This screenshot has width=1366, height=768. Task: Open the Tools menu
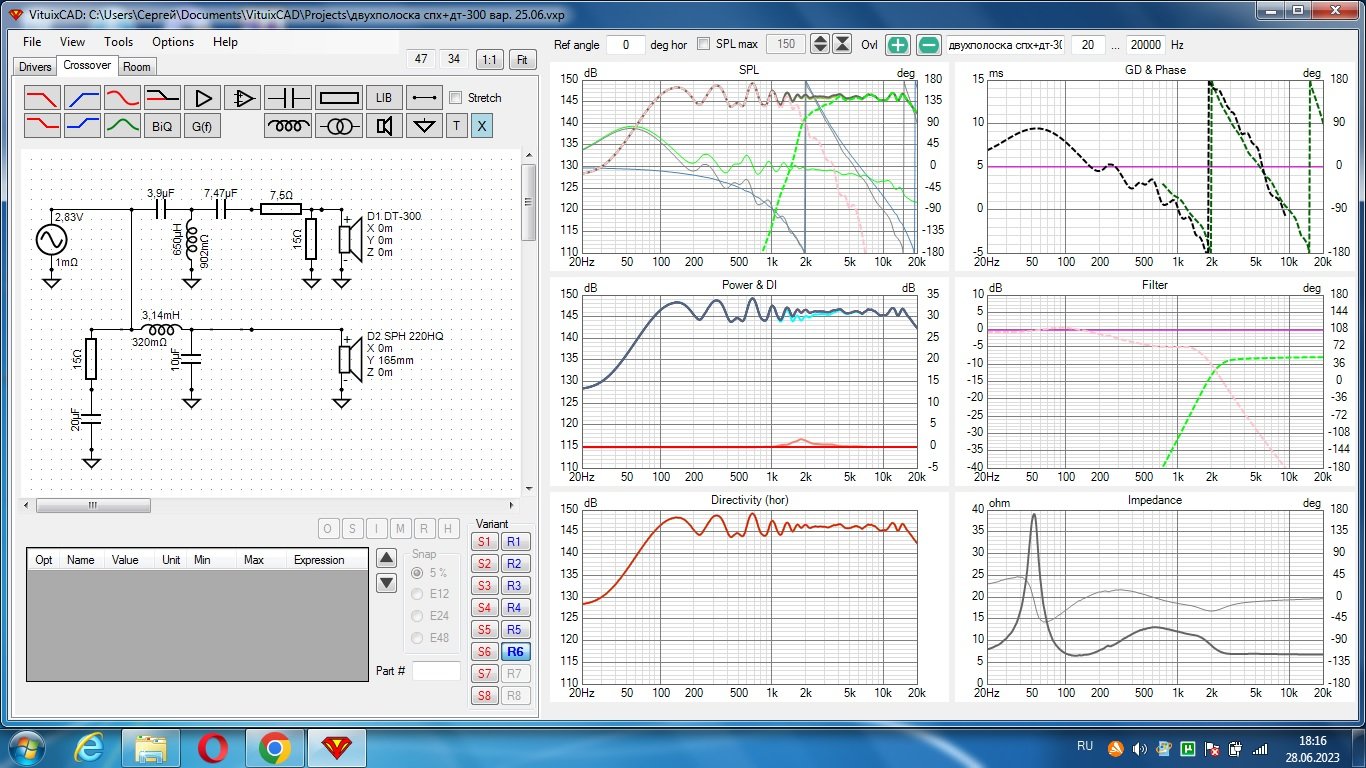[118, 42]
